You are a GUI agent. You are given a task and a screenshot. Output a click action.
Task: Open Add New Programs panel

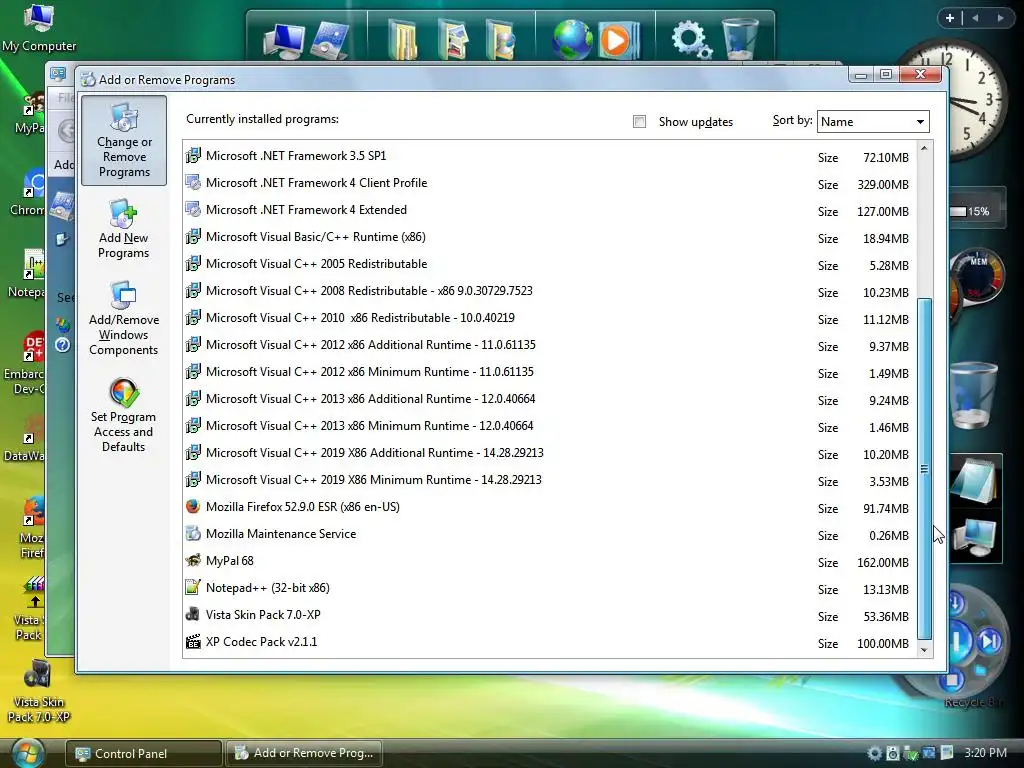point(123,229)
